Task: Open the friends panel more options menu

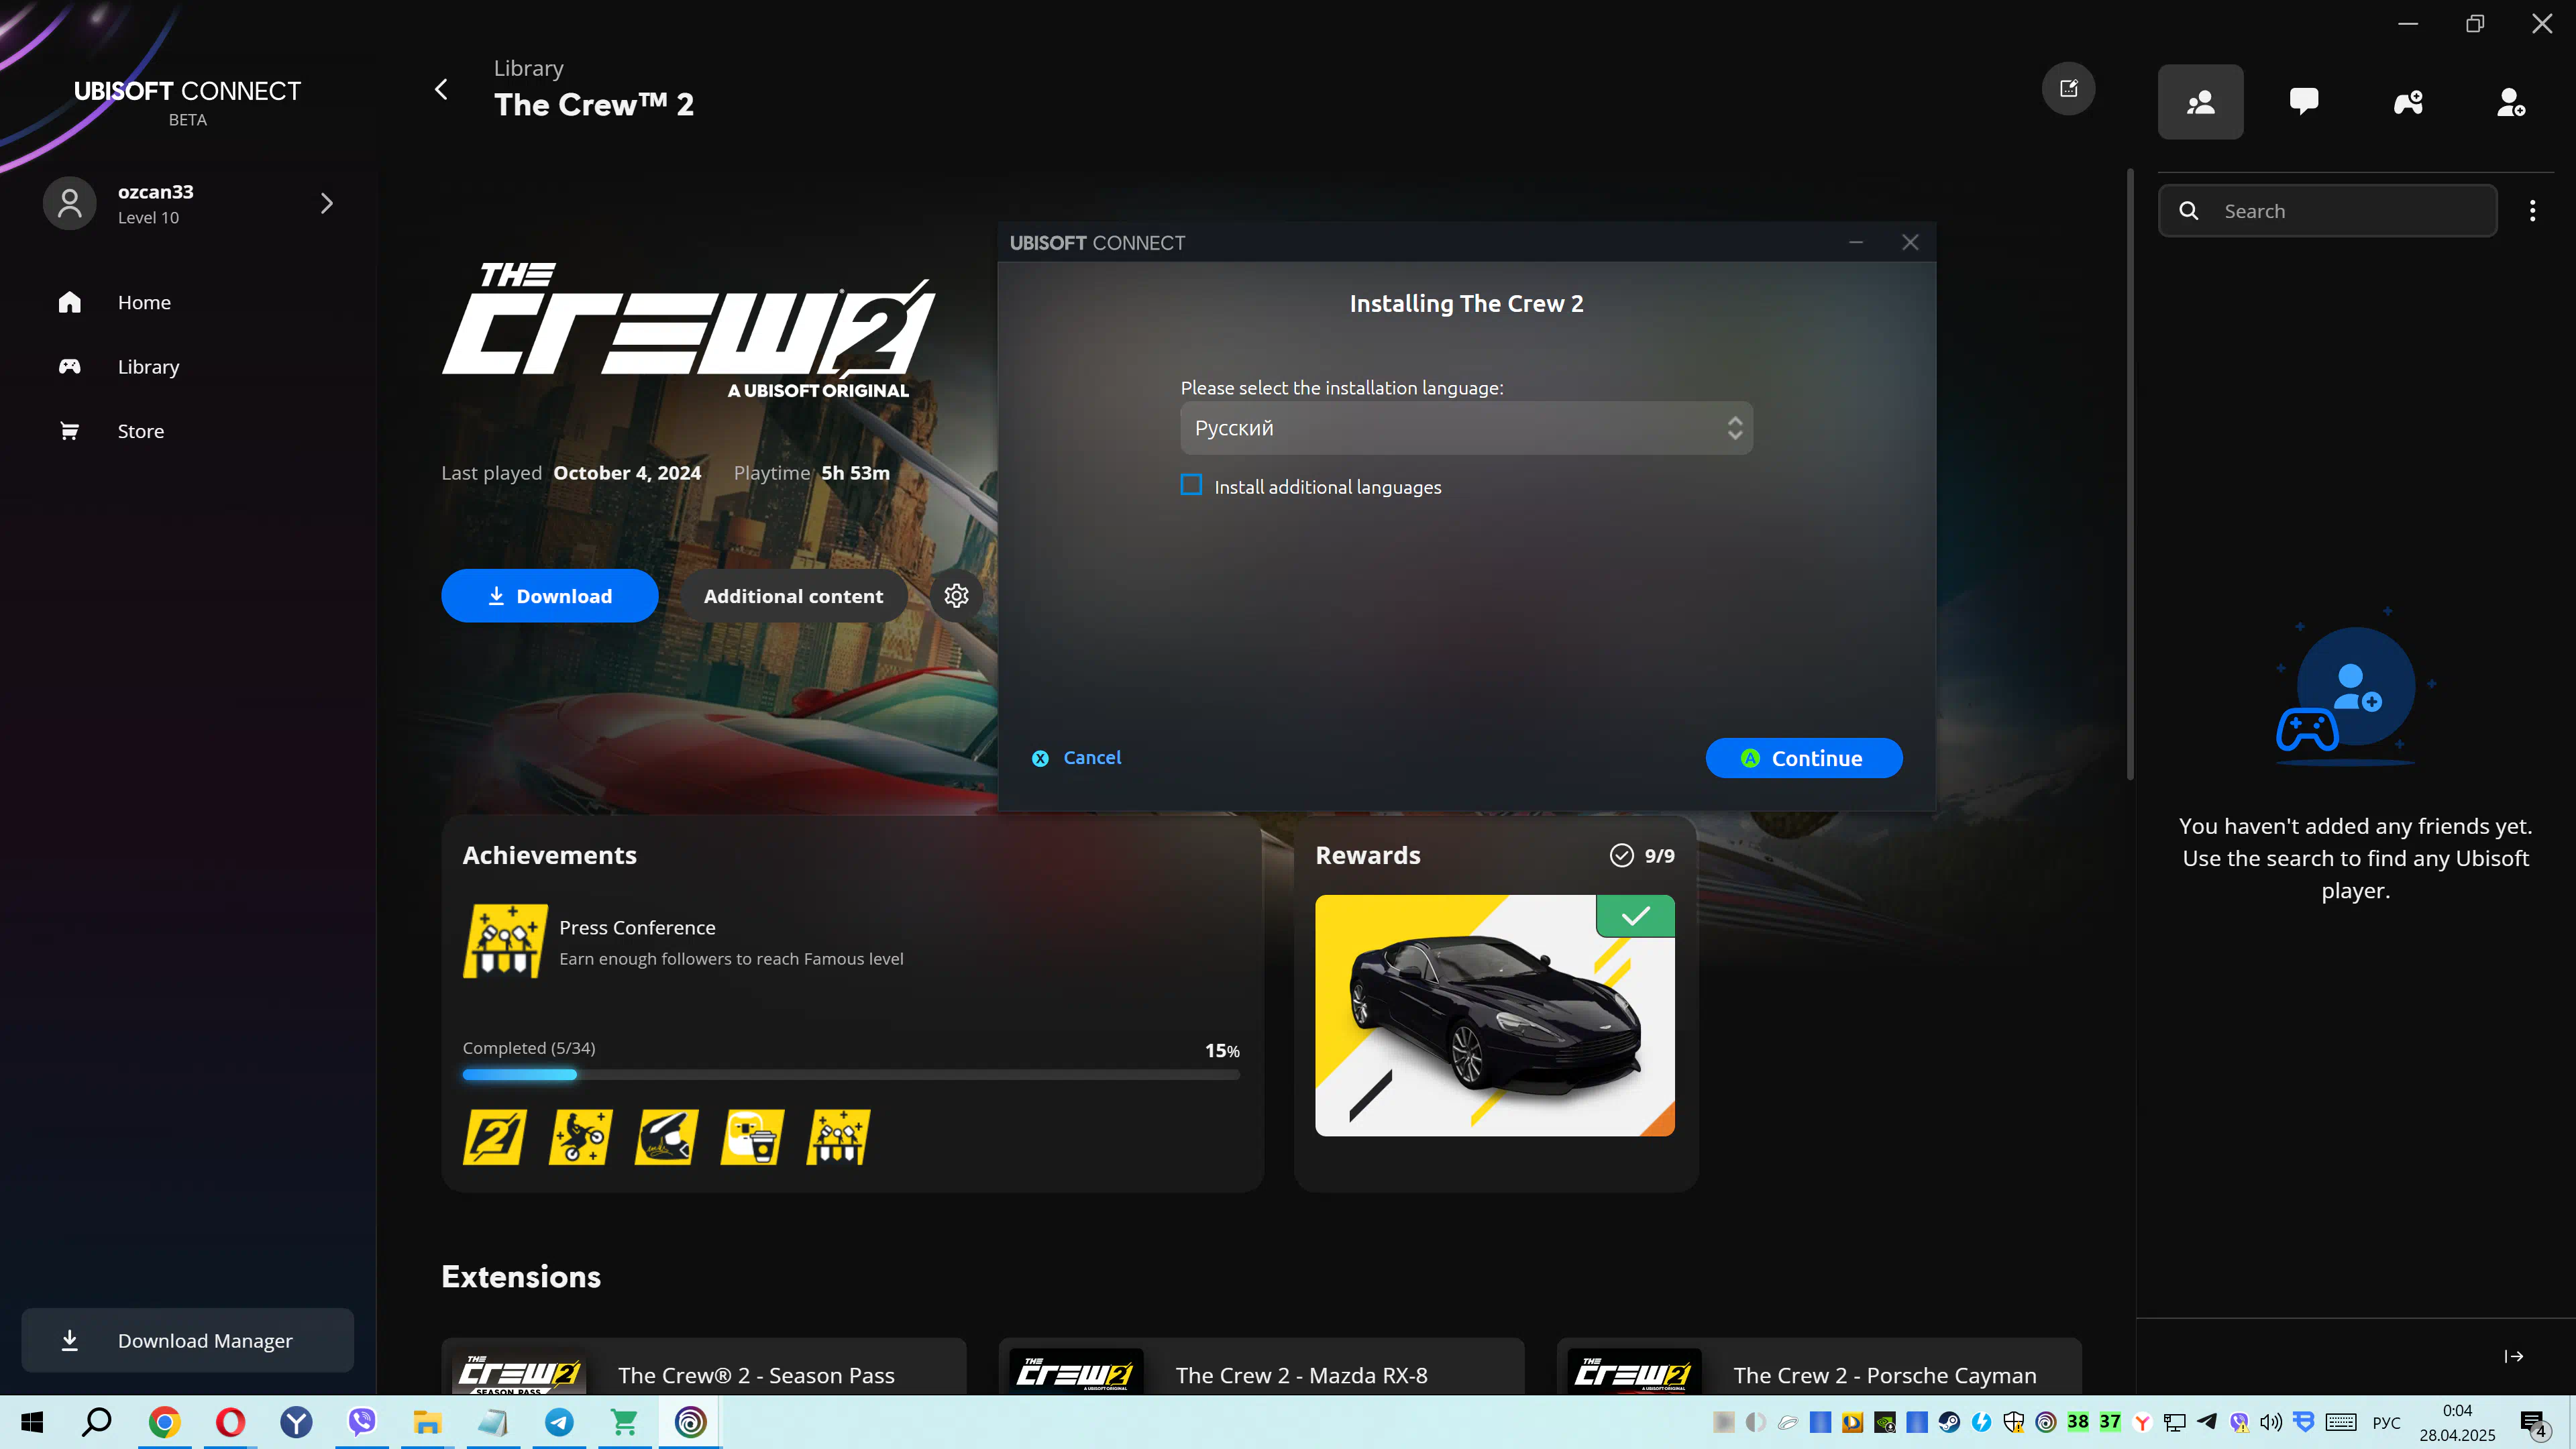Action: (2532, 211)
